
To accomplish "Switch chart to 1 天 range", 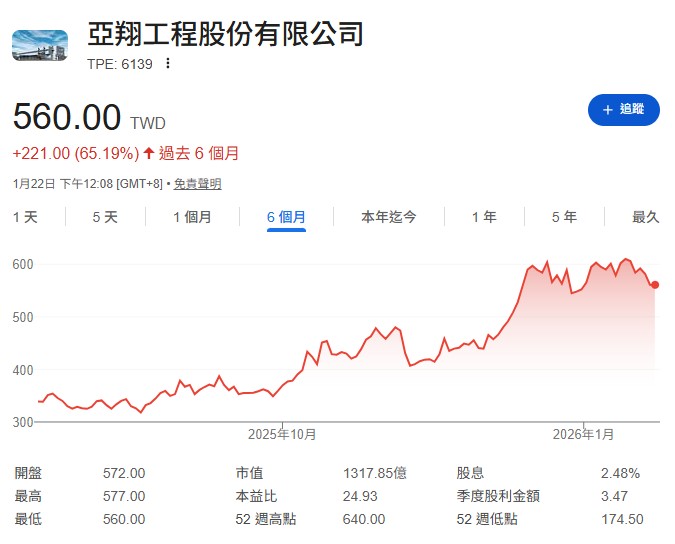I will 25,217.
